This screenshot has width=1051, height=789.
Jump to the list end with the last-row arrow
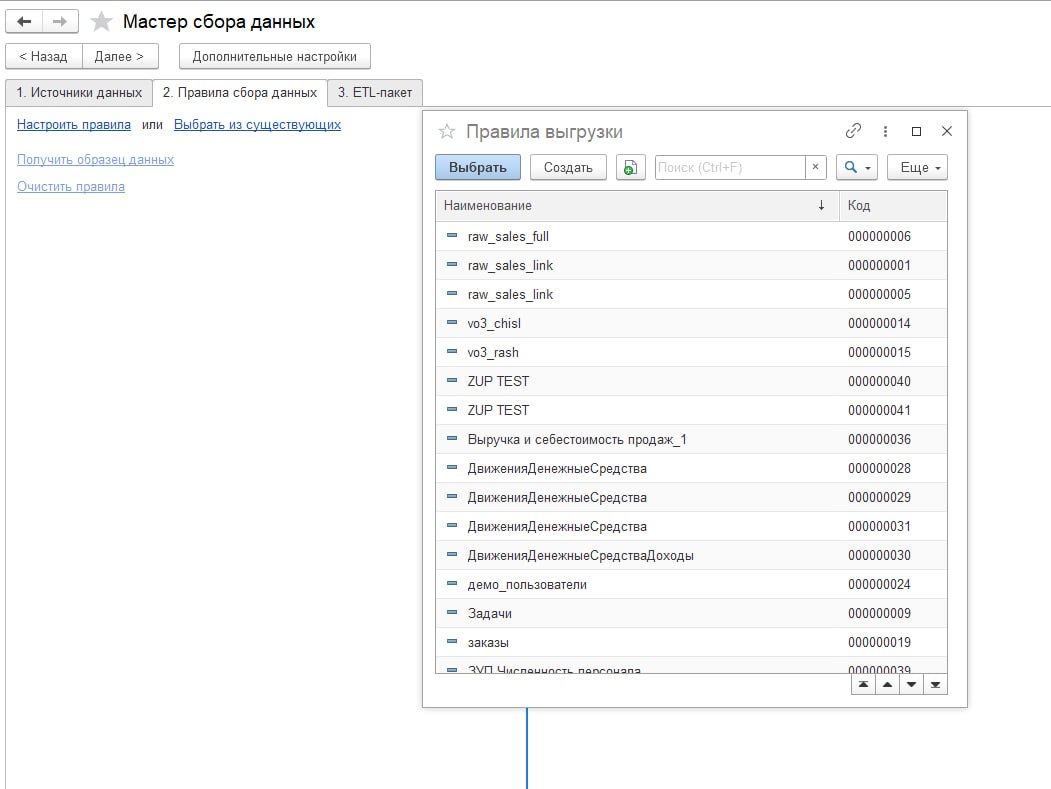(935, 685)
